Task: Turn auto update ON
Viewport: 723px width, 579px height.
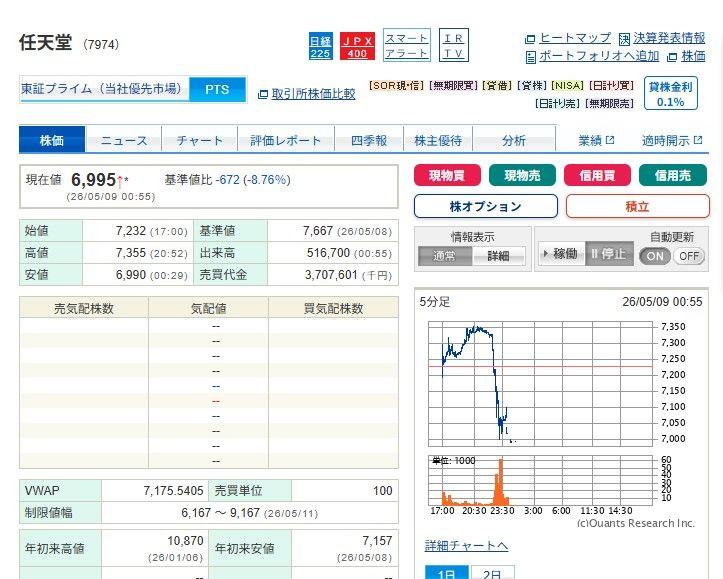Action: (655, 256)
